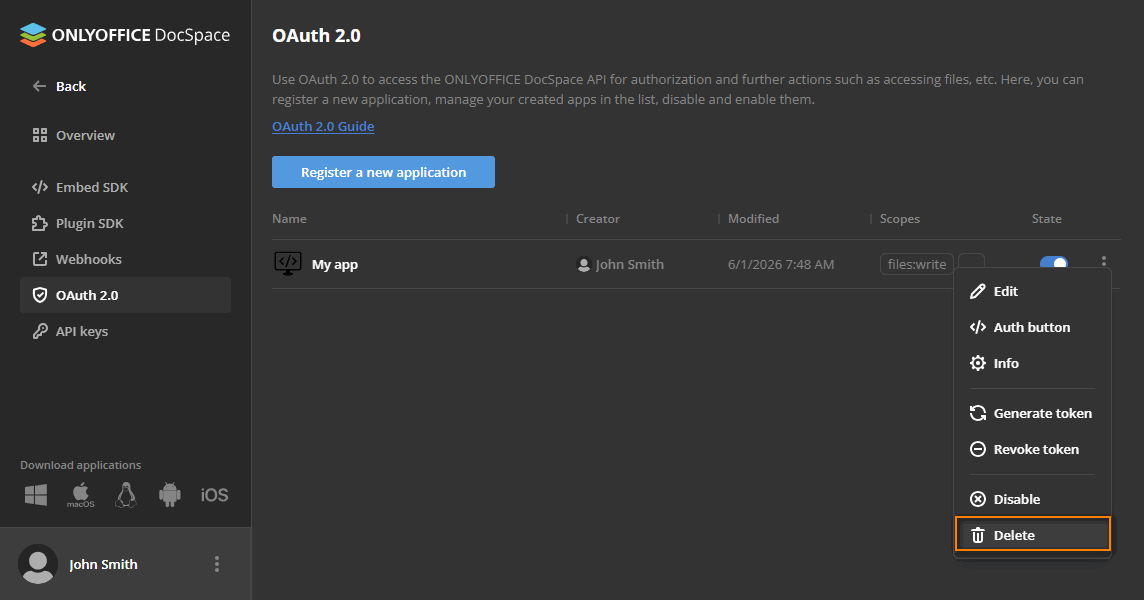Select OAuth 2.0 in the sidebar
Screen dimensions: 1144x600
pos(125,295)
